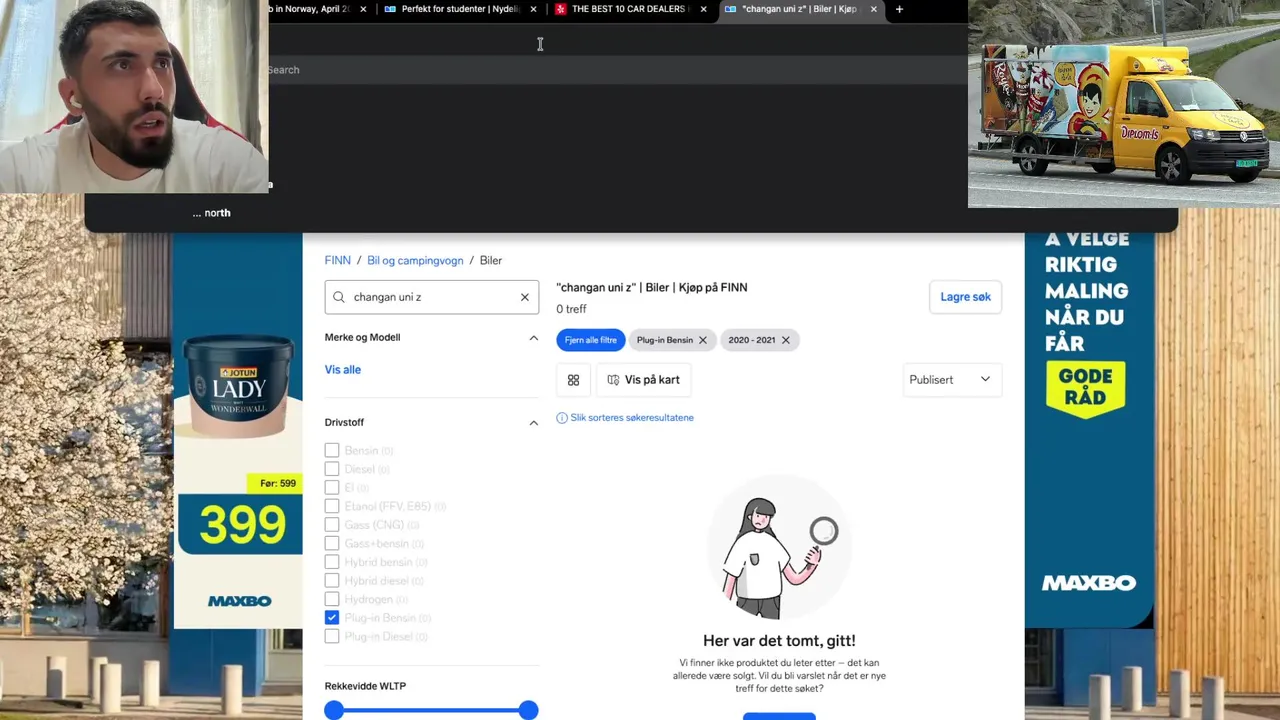Close the THE BEST 10 CAR DEALERS tab
This screenshot has height=720, width=1280.
704,9
